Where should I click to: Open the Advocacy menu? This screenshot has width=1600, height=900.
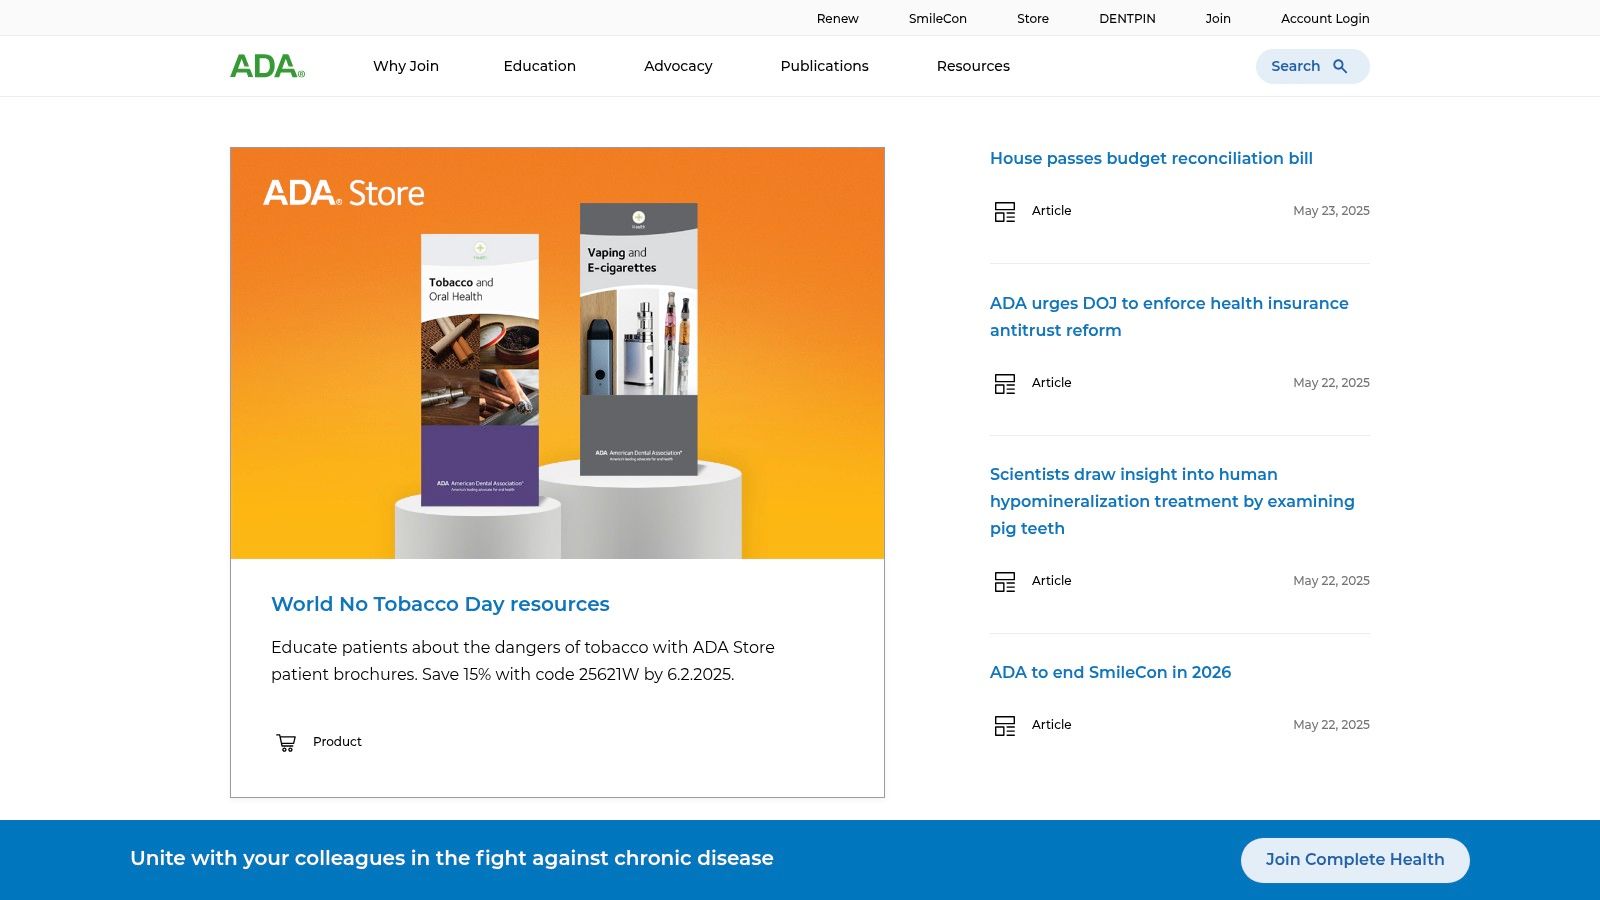[678, 66]
